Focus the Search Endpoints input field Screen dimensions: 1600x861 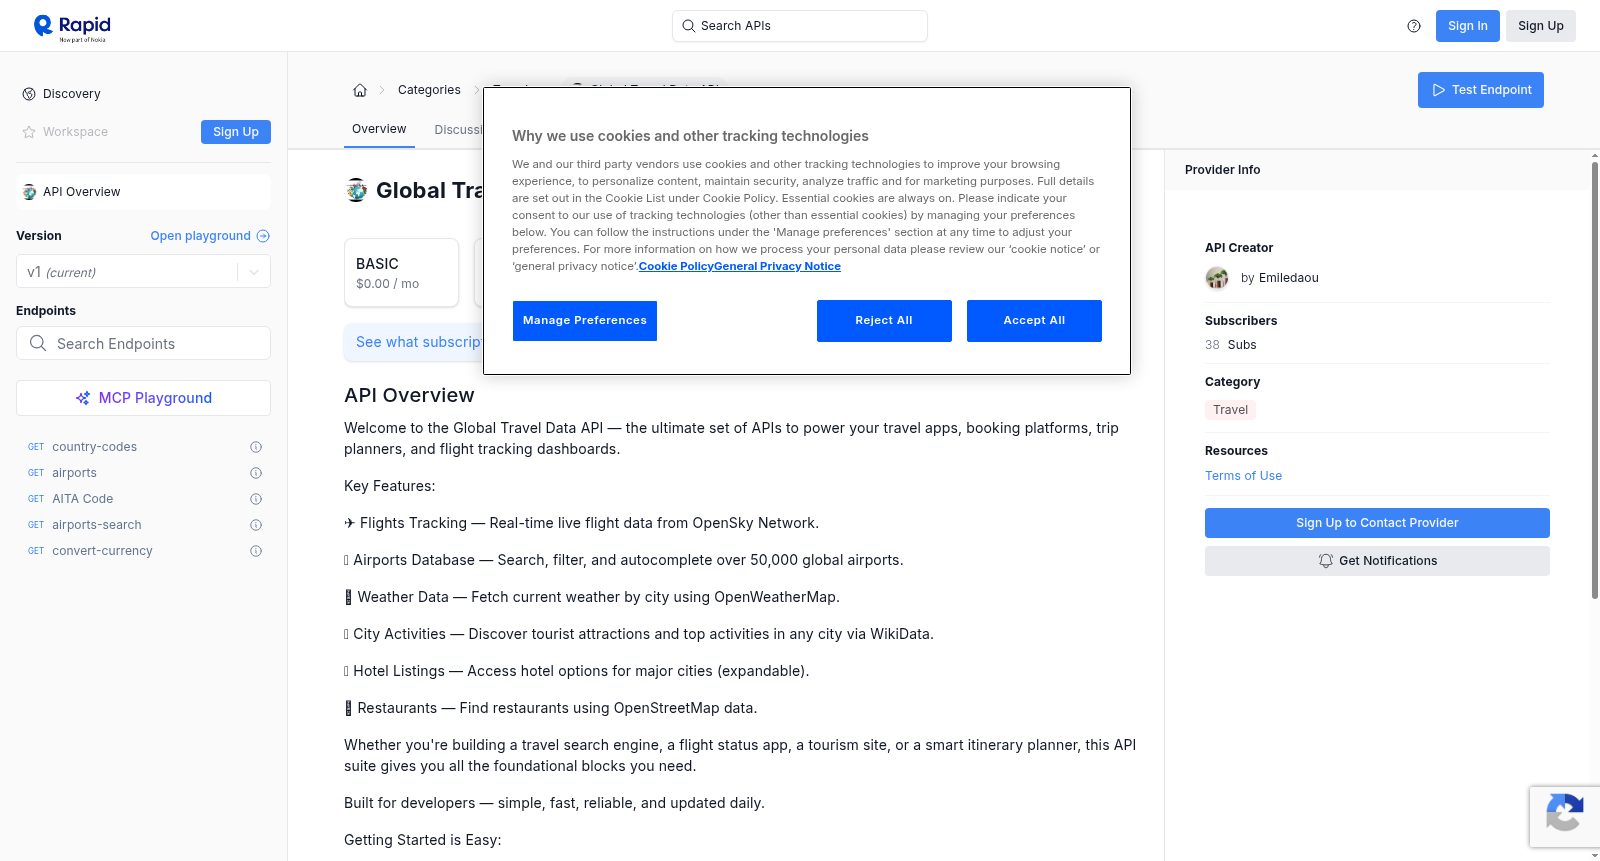(143, 343)
